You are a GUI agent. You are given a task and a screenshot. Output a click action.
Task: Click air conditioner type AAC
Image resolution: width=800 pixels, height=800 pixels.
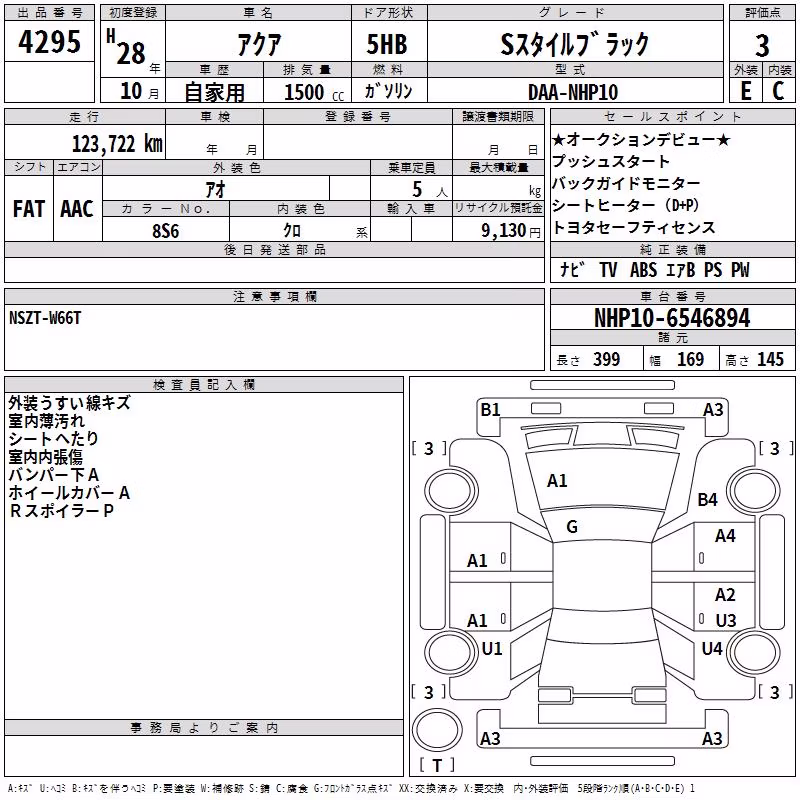click(x=77, y=209)
